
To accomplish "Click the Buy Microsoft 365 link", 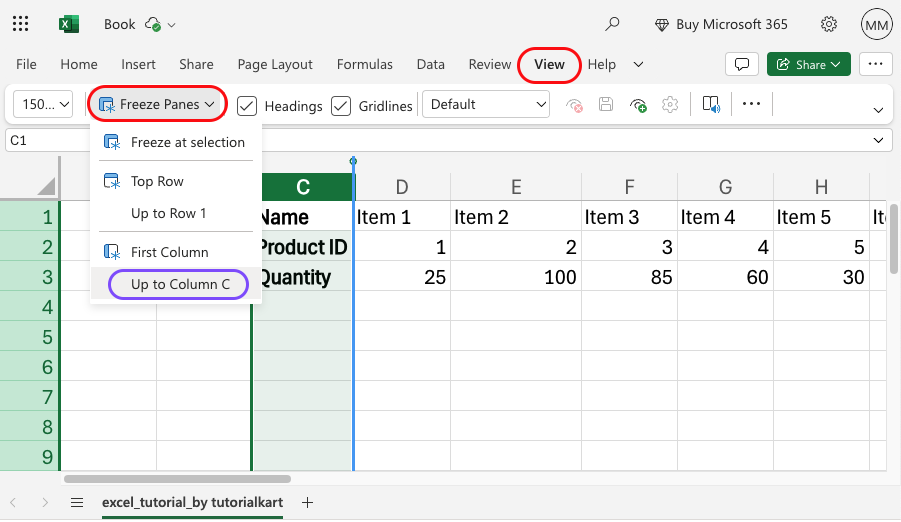I will coord(732,25).
